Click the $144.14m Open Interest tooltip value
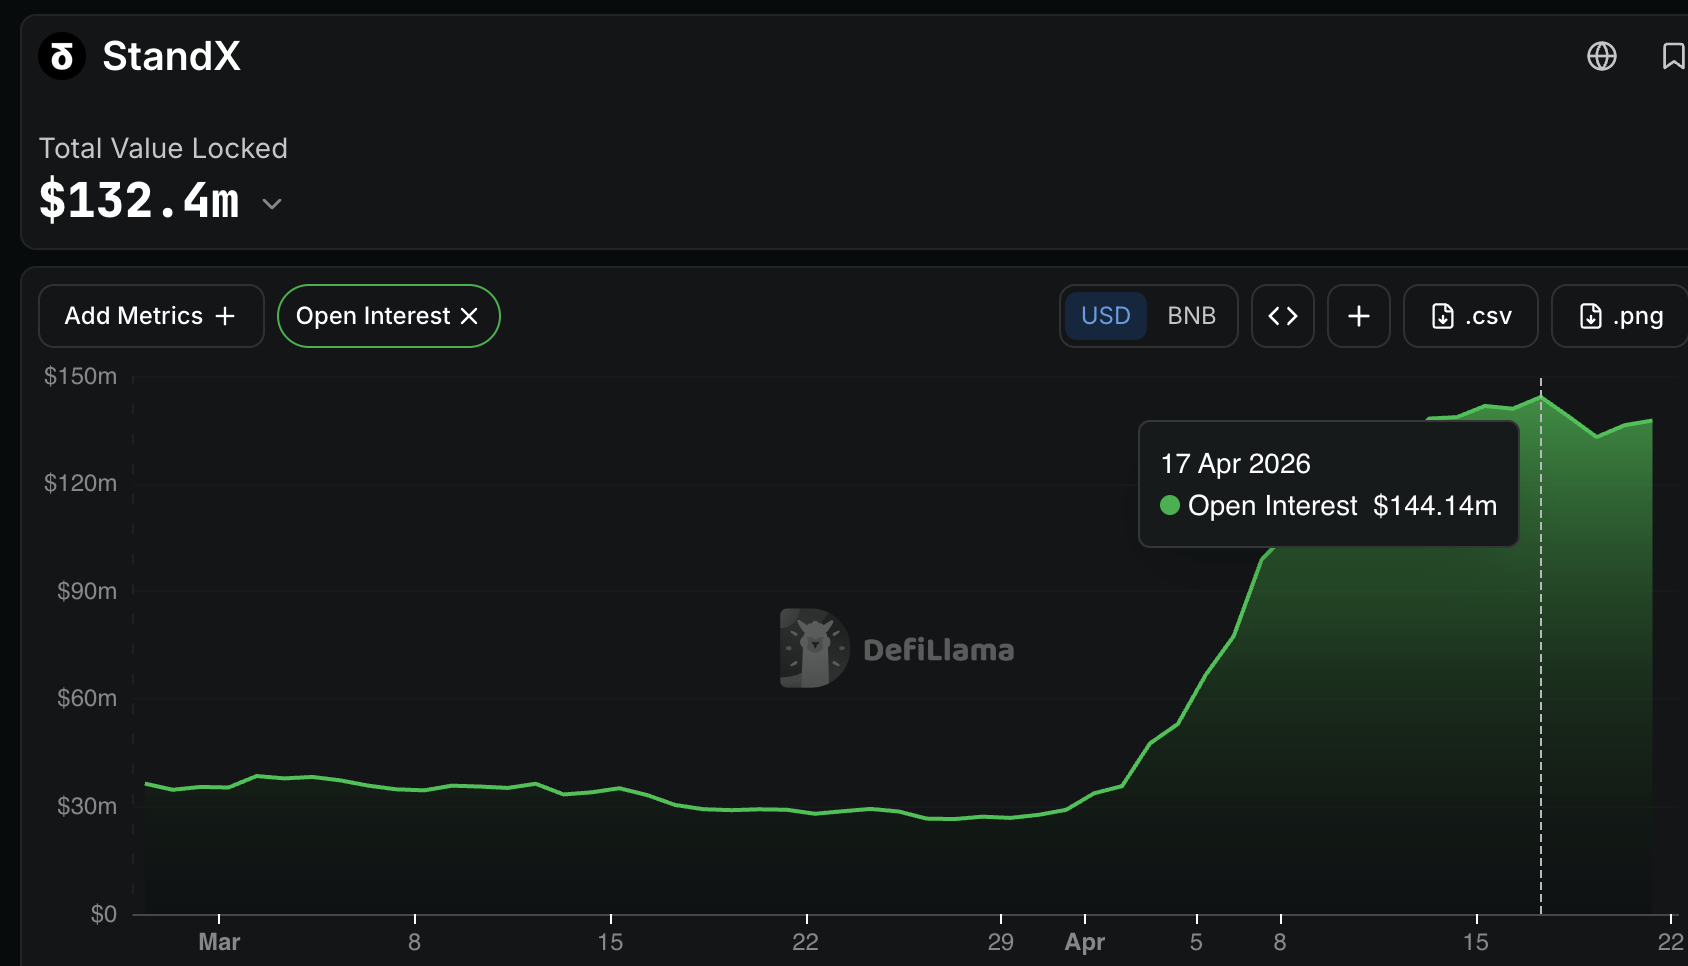This screenshot has height=966, width=1688. [x=1435, y=506]
